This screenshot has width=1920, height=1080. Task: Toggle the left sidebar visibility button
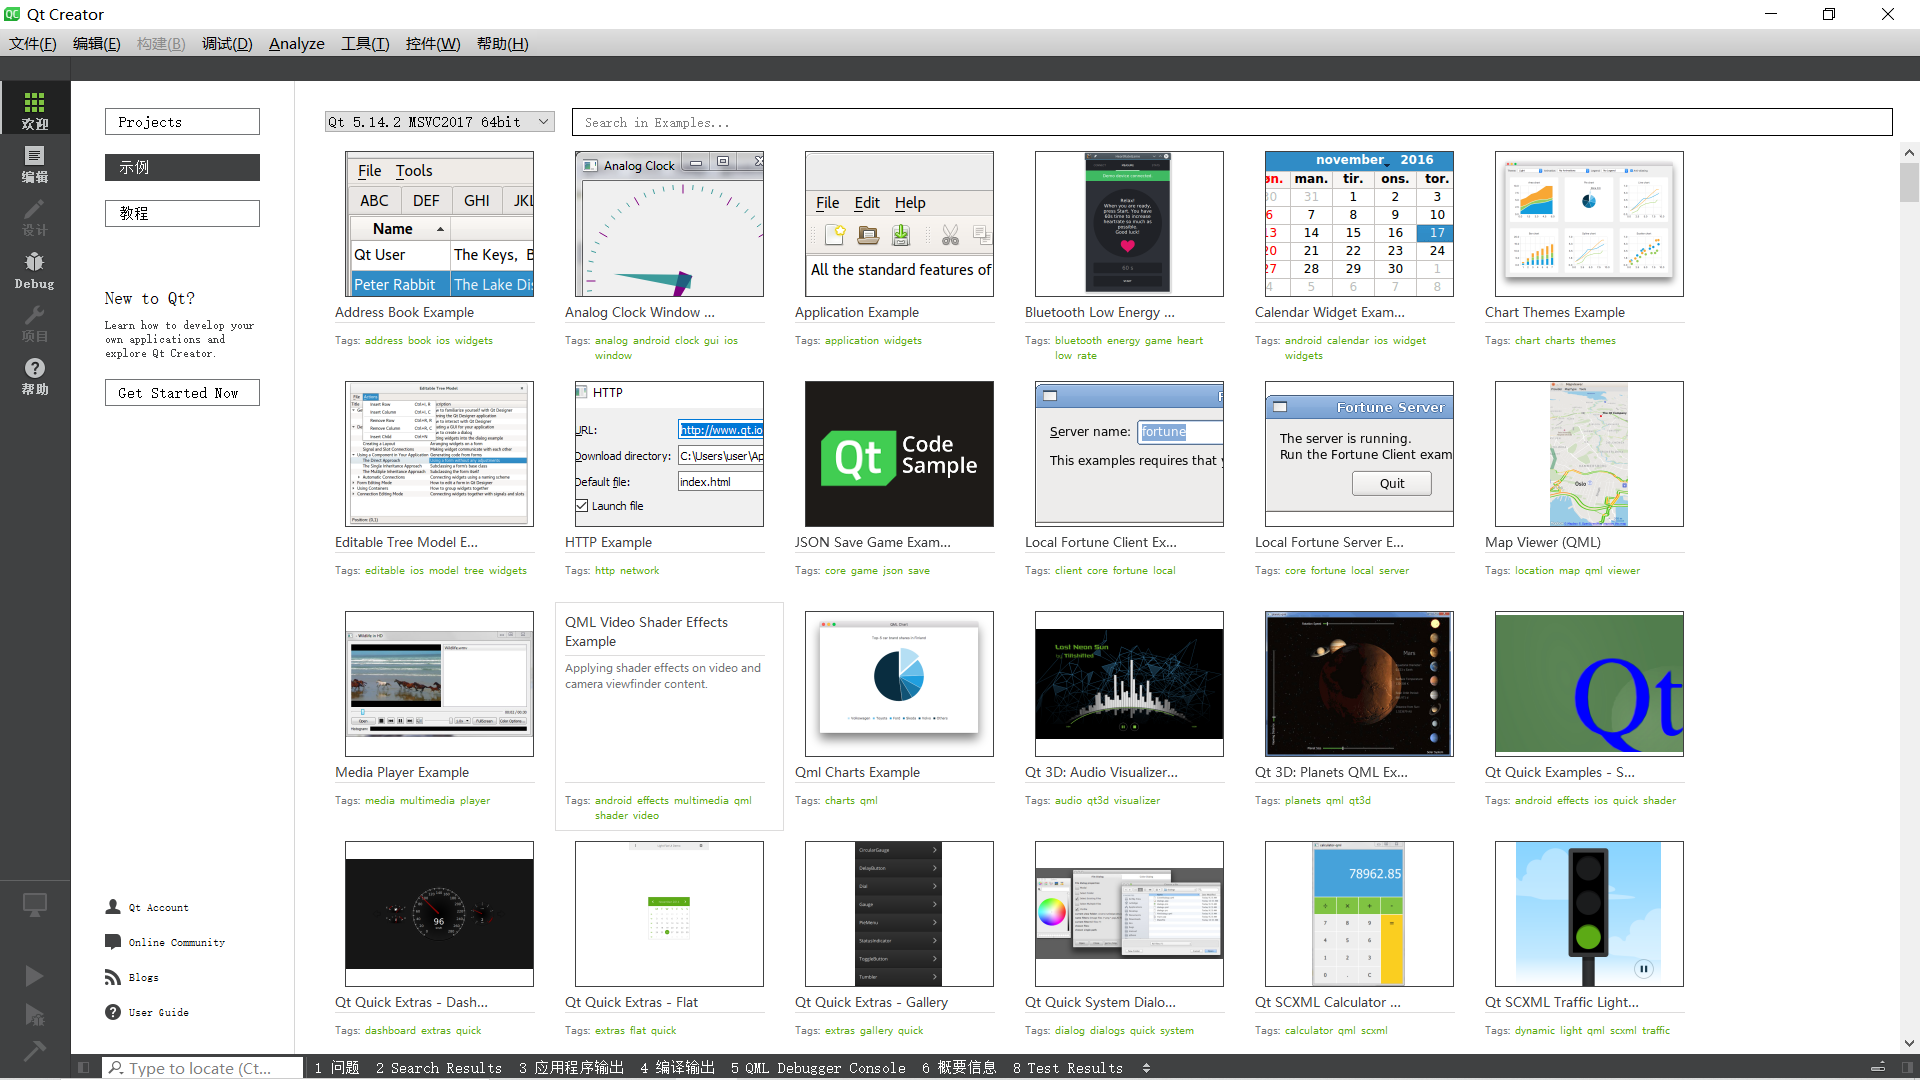point(84,1068)
